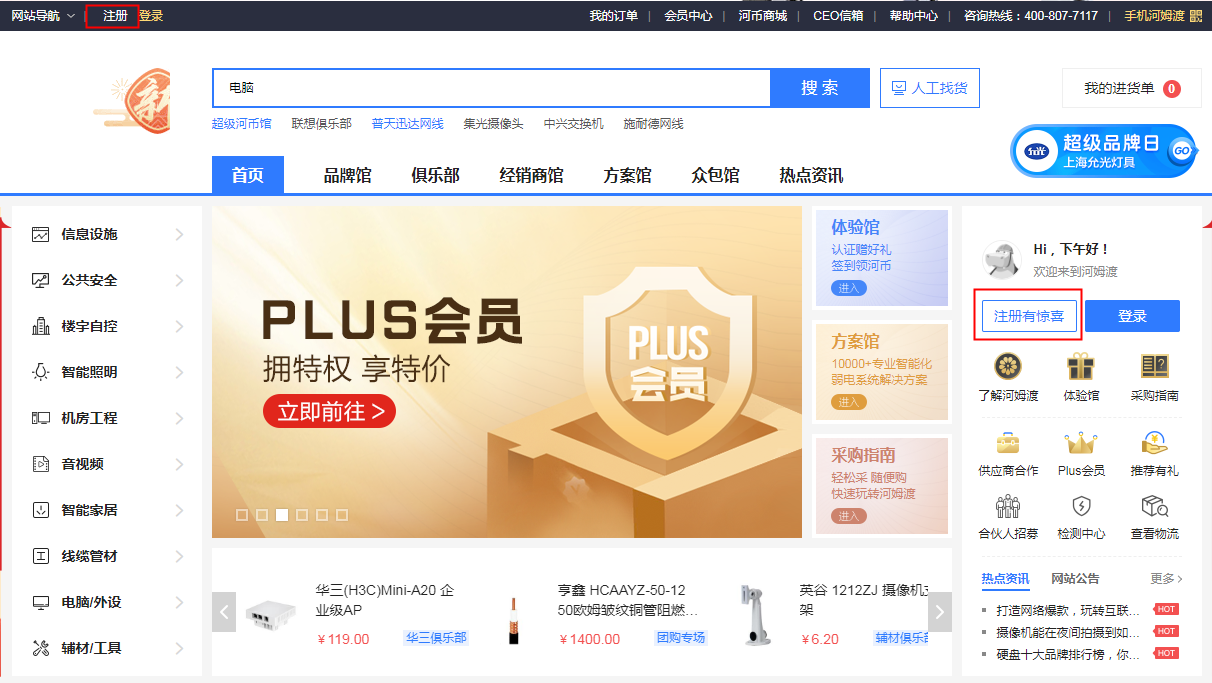Viewport: 1212px width, 683px height.
Task: Click the 楼宇自控 building icon
Action: click(41, 327)
